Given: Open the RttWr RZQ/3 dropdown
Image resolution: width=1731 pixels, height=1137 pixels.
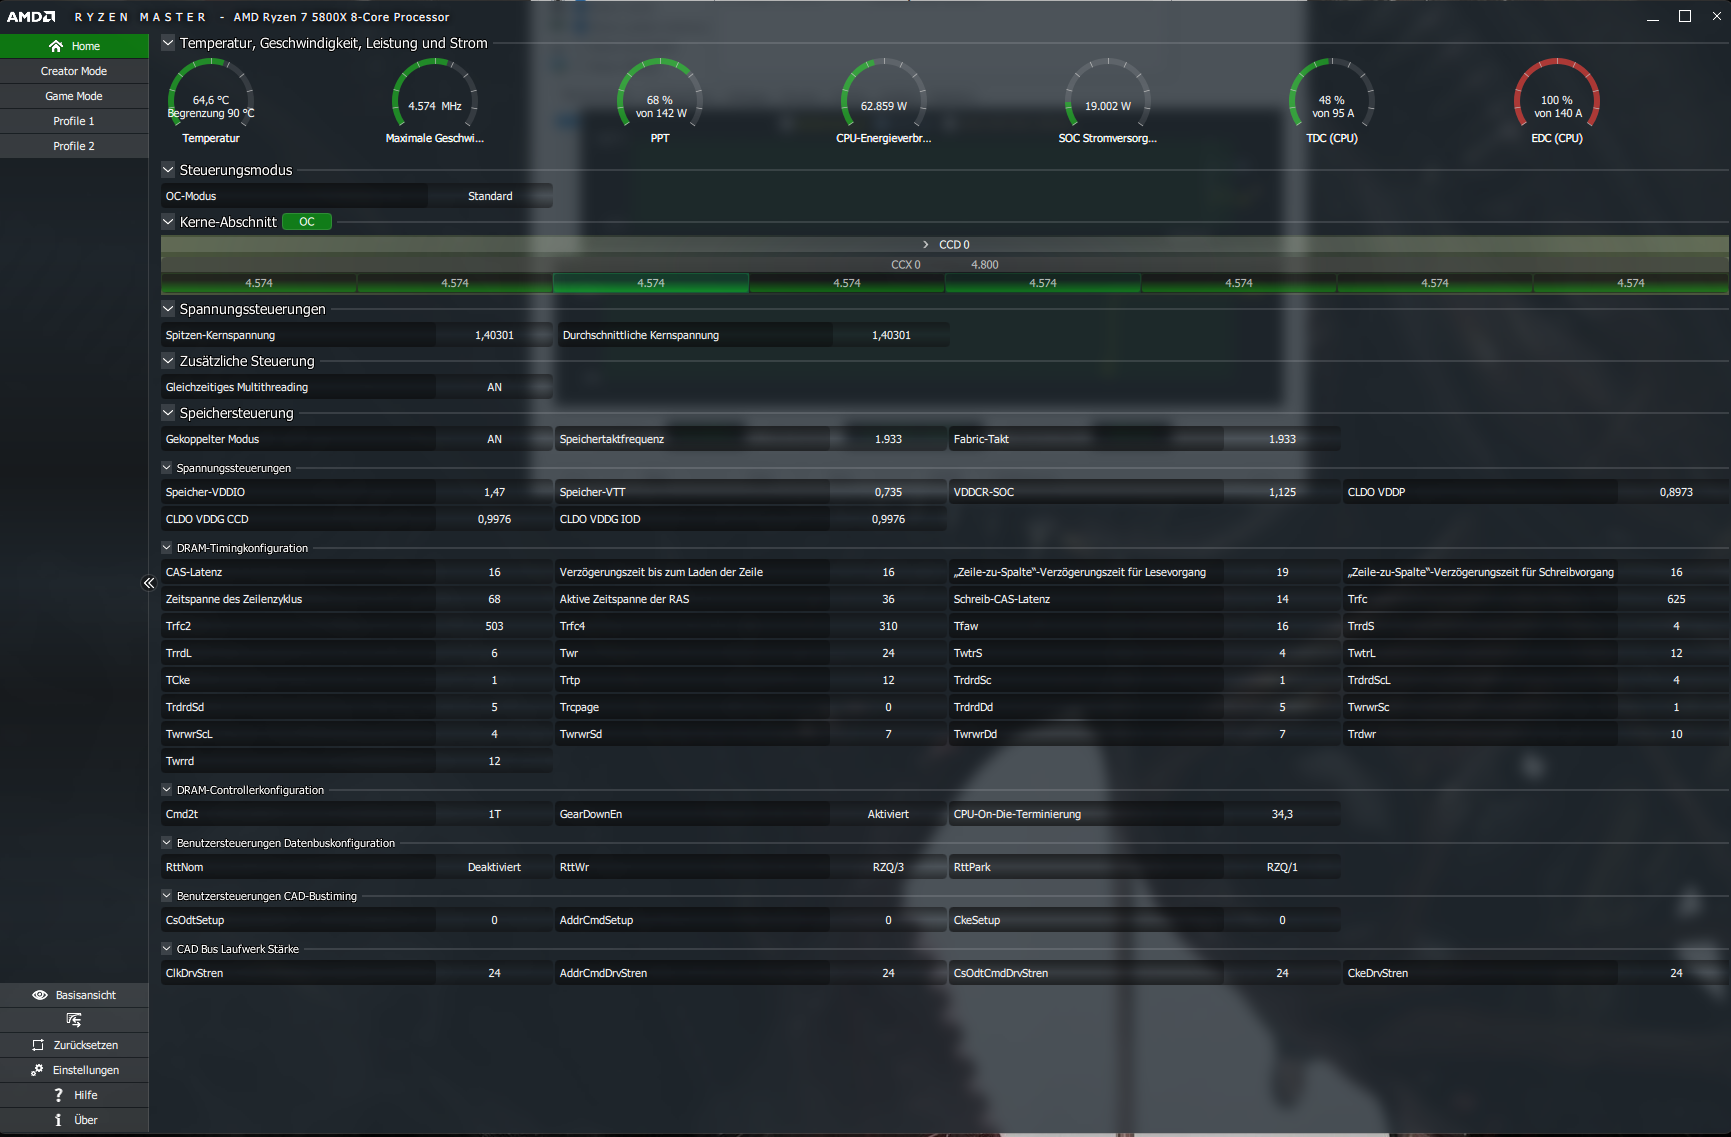Looking at the screenshot, I should [888, 867].
